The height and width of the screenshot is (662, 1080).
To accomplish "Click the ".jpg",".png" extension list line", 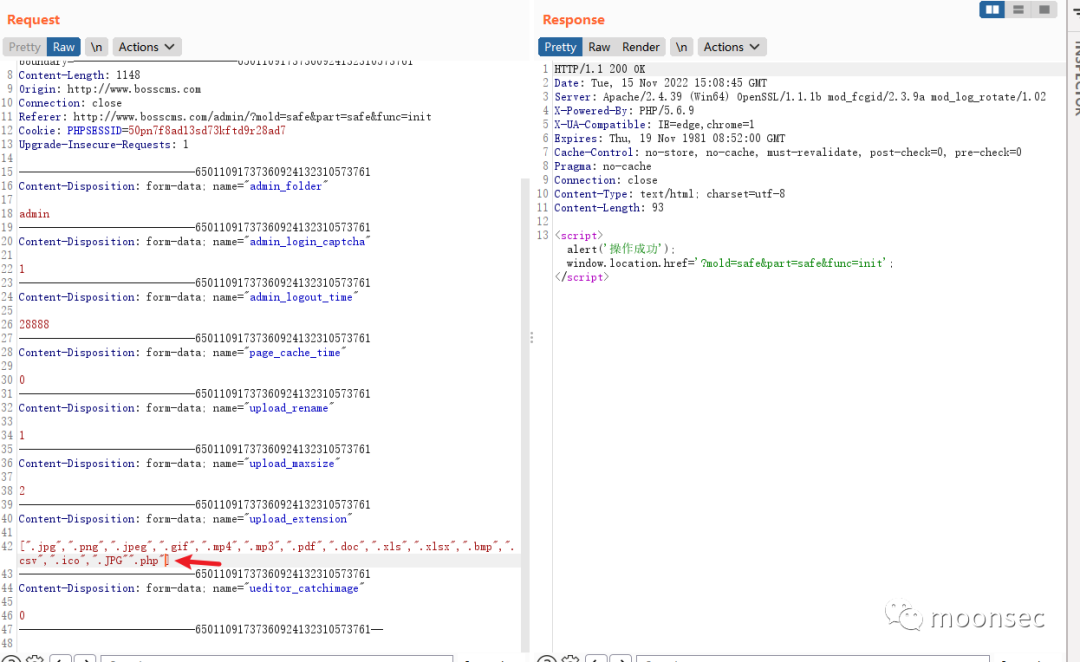I will (267, 546).
